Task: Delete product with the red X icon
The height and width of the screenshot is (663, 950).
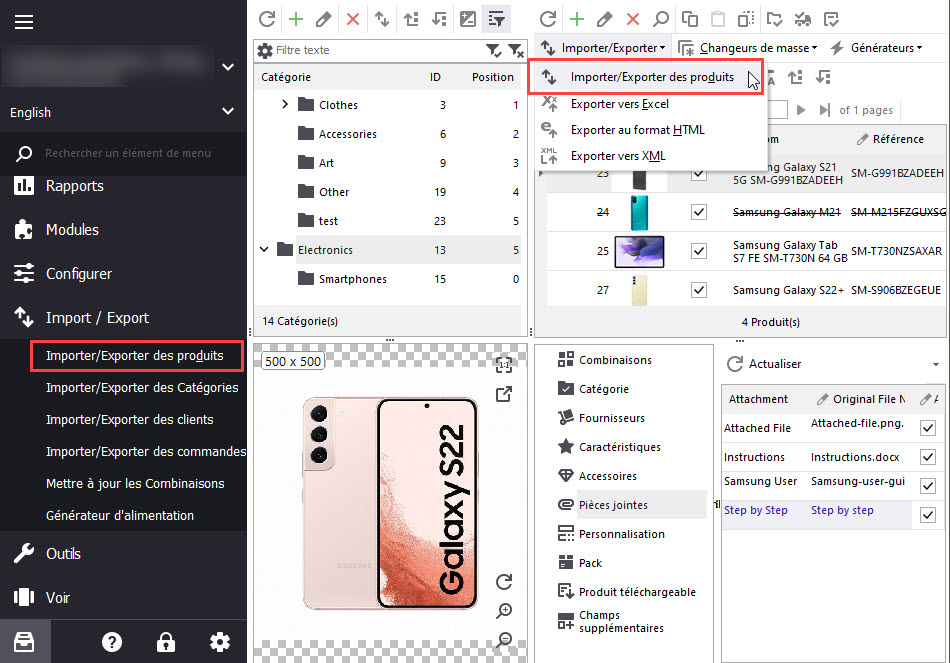Action: (x=633, y=19)
